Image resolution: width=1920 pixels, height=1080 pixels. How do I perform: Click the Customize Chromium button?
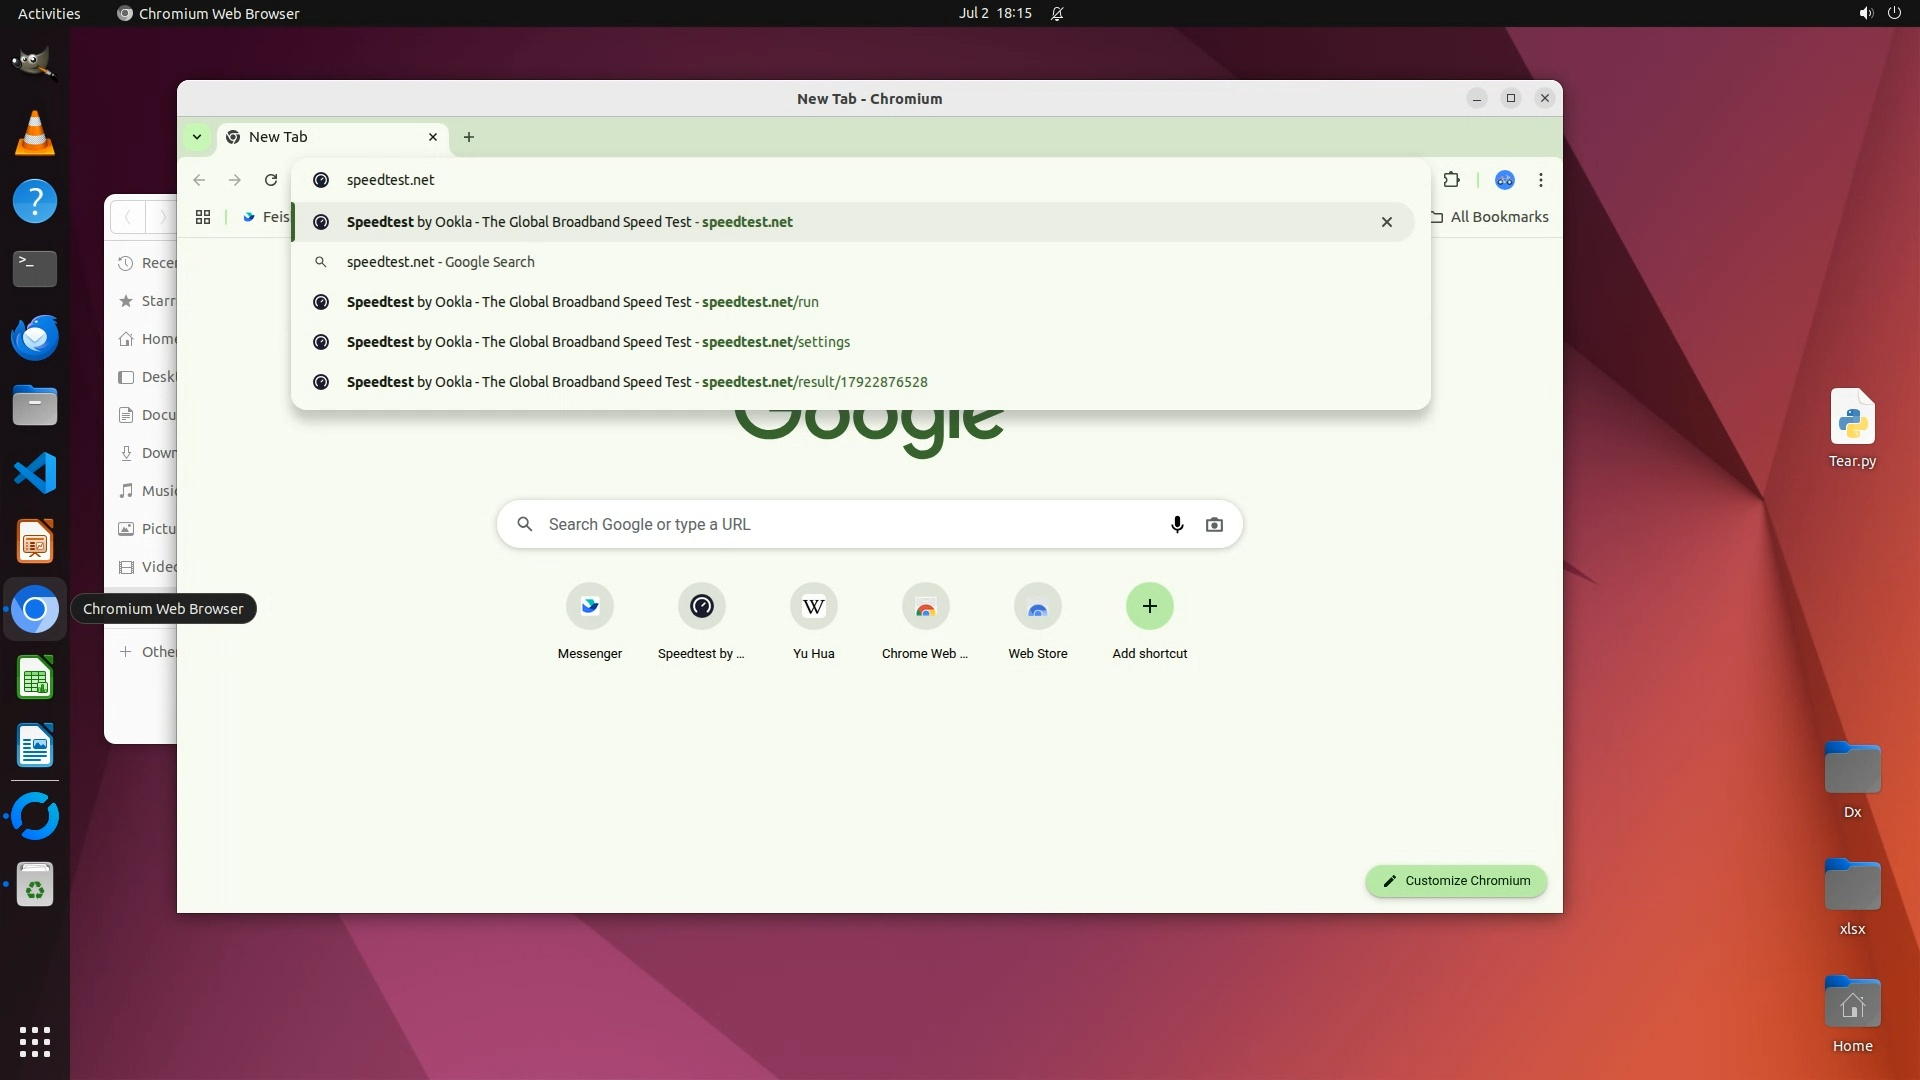click(x=1455, y=881)
